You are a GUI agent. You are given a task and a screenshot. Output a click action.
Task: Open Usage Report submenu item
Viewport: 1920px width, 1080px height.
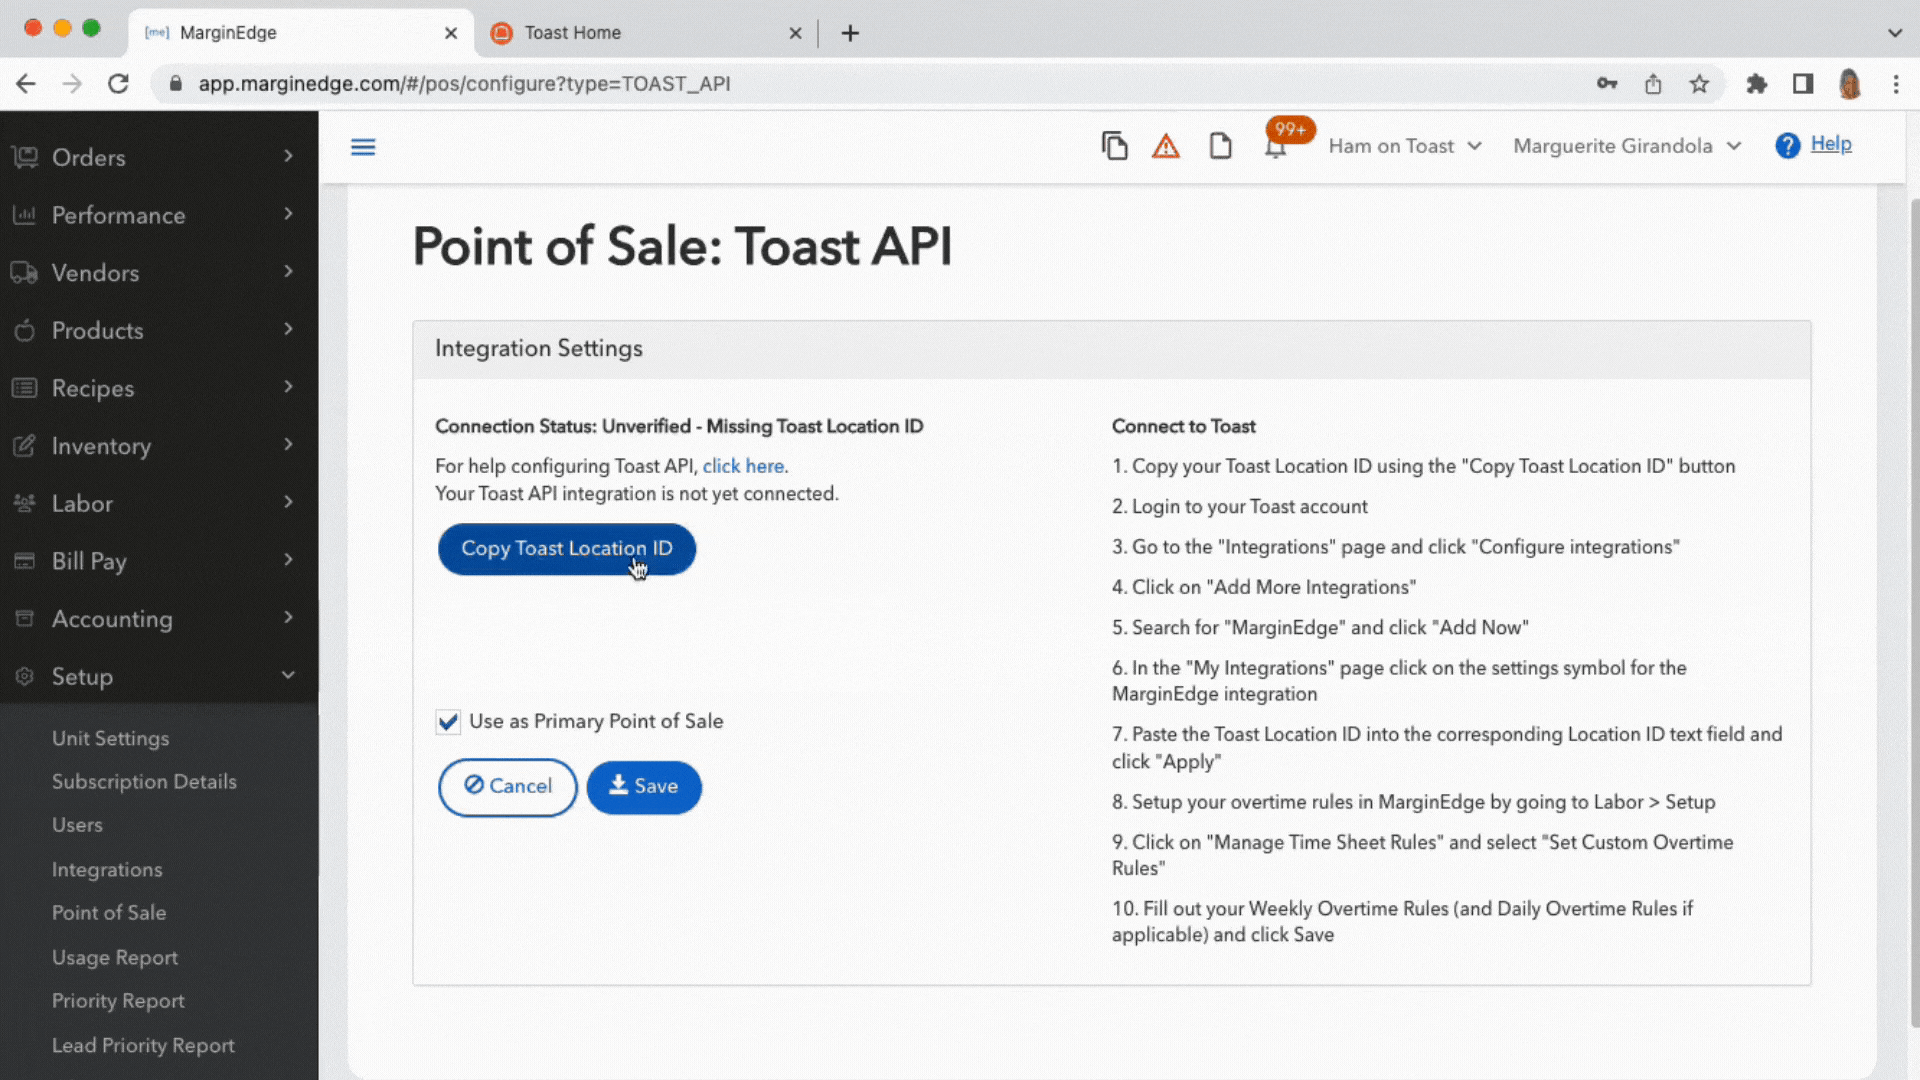click(115, 957)
